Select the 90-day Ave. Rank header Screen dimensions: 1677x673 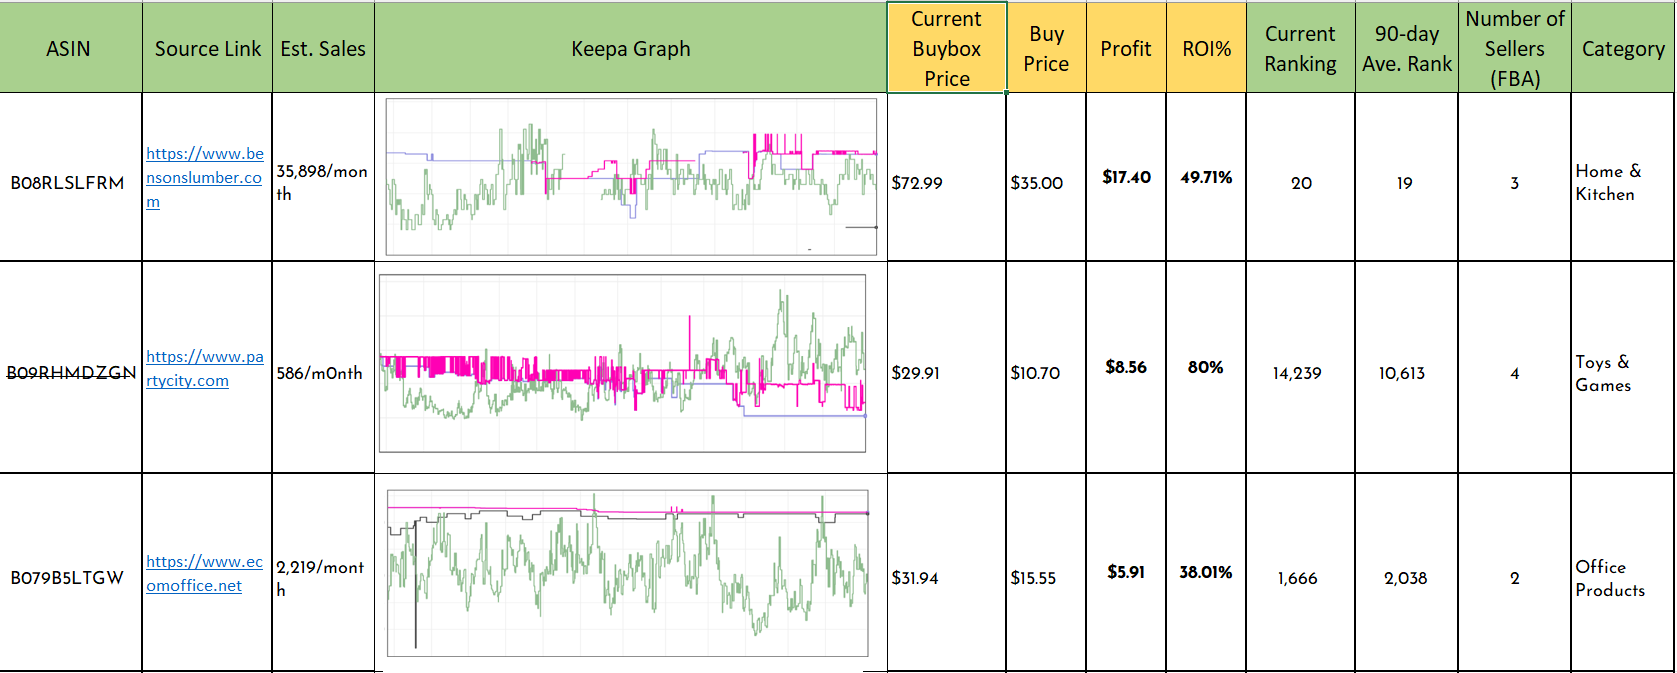[x=1406, y=48]
